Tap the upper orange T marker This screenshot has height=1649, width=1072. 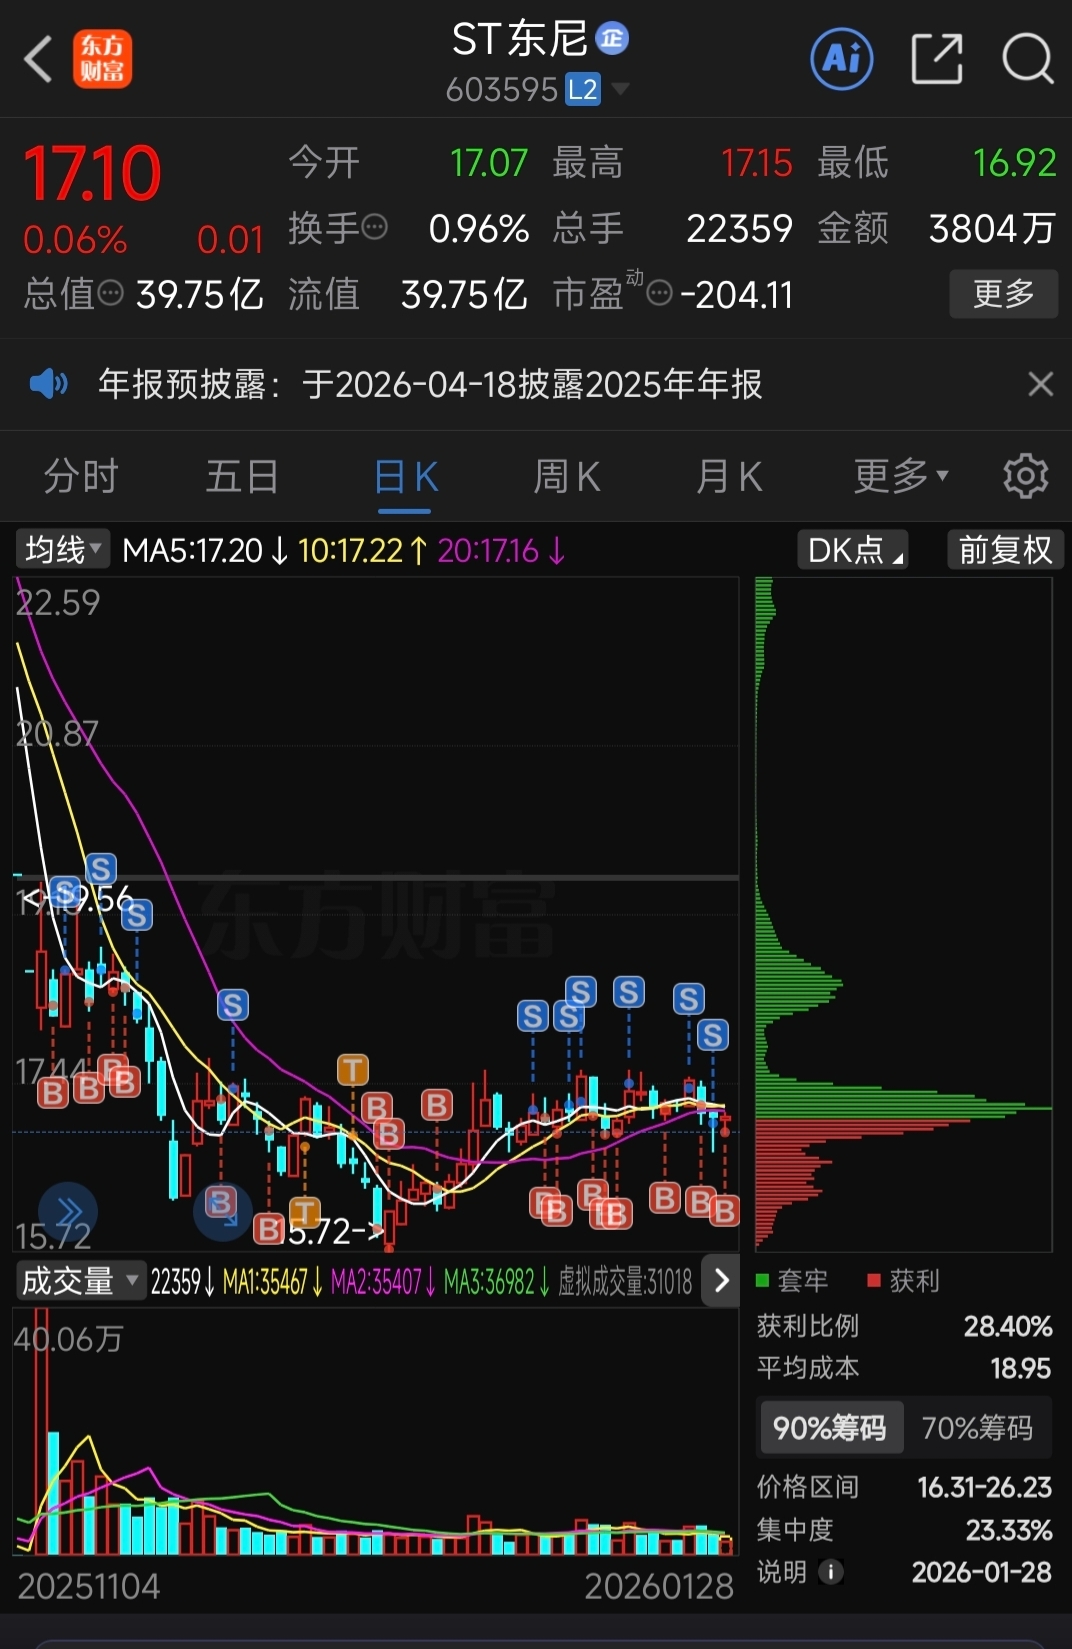(x=352, y=1070)
